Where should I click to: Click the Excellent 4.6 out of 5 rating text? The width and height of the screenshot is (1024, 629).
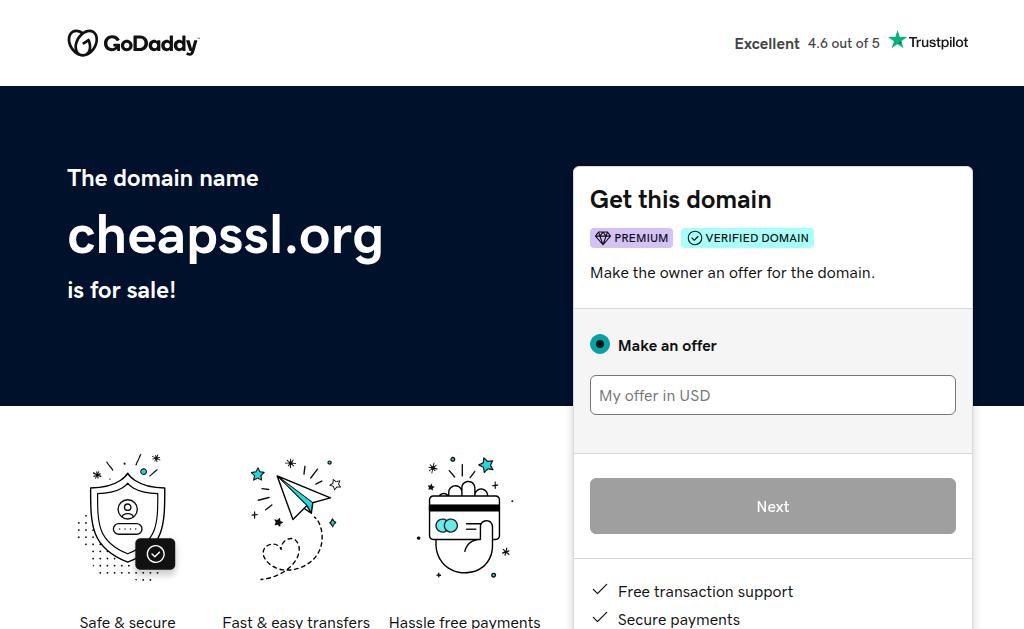click(x=807, y=43)
